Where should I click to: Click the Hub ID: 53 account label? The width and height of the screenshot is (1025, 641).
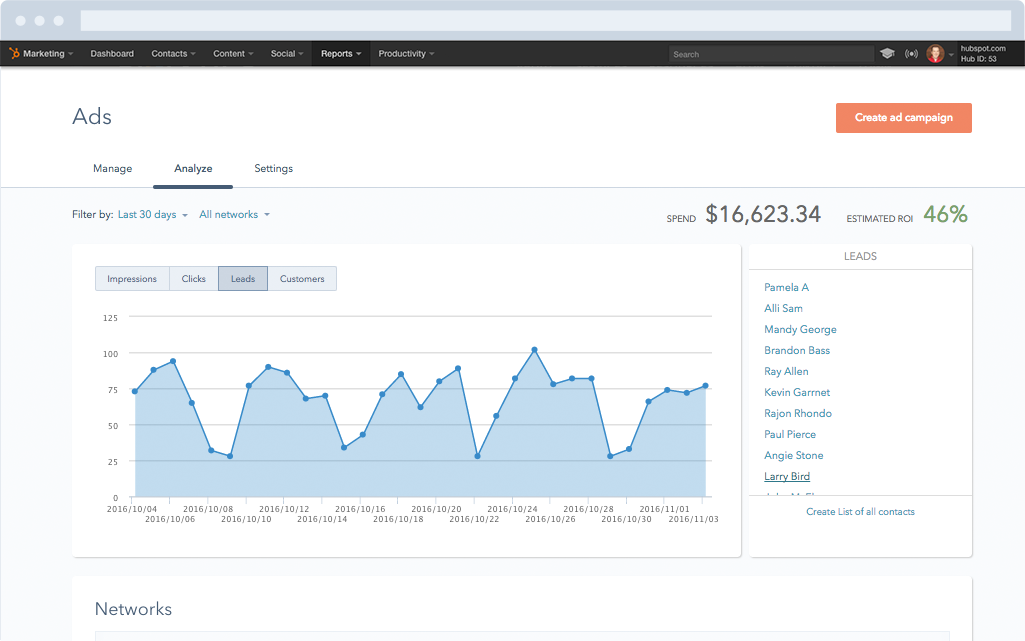(978, 59)
